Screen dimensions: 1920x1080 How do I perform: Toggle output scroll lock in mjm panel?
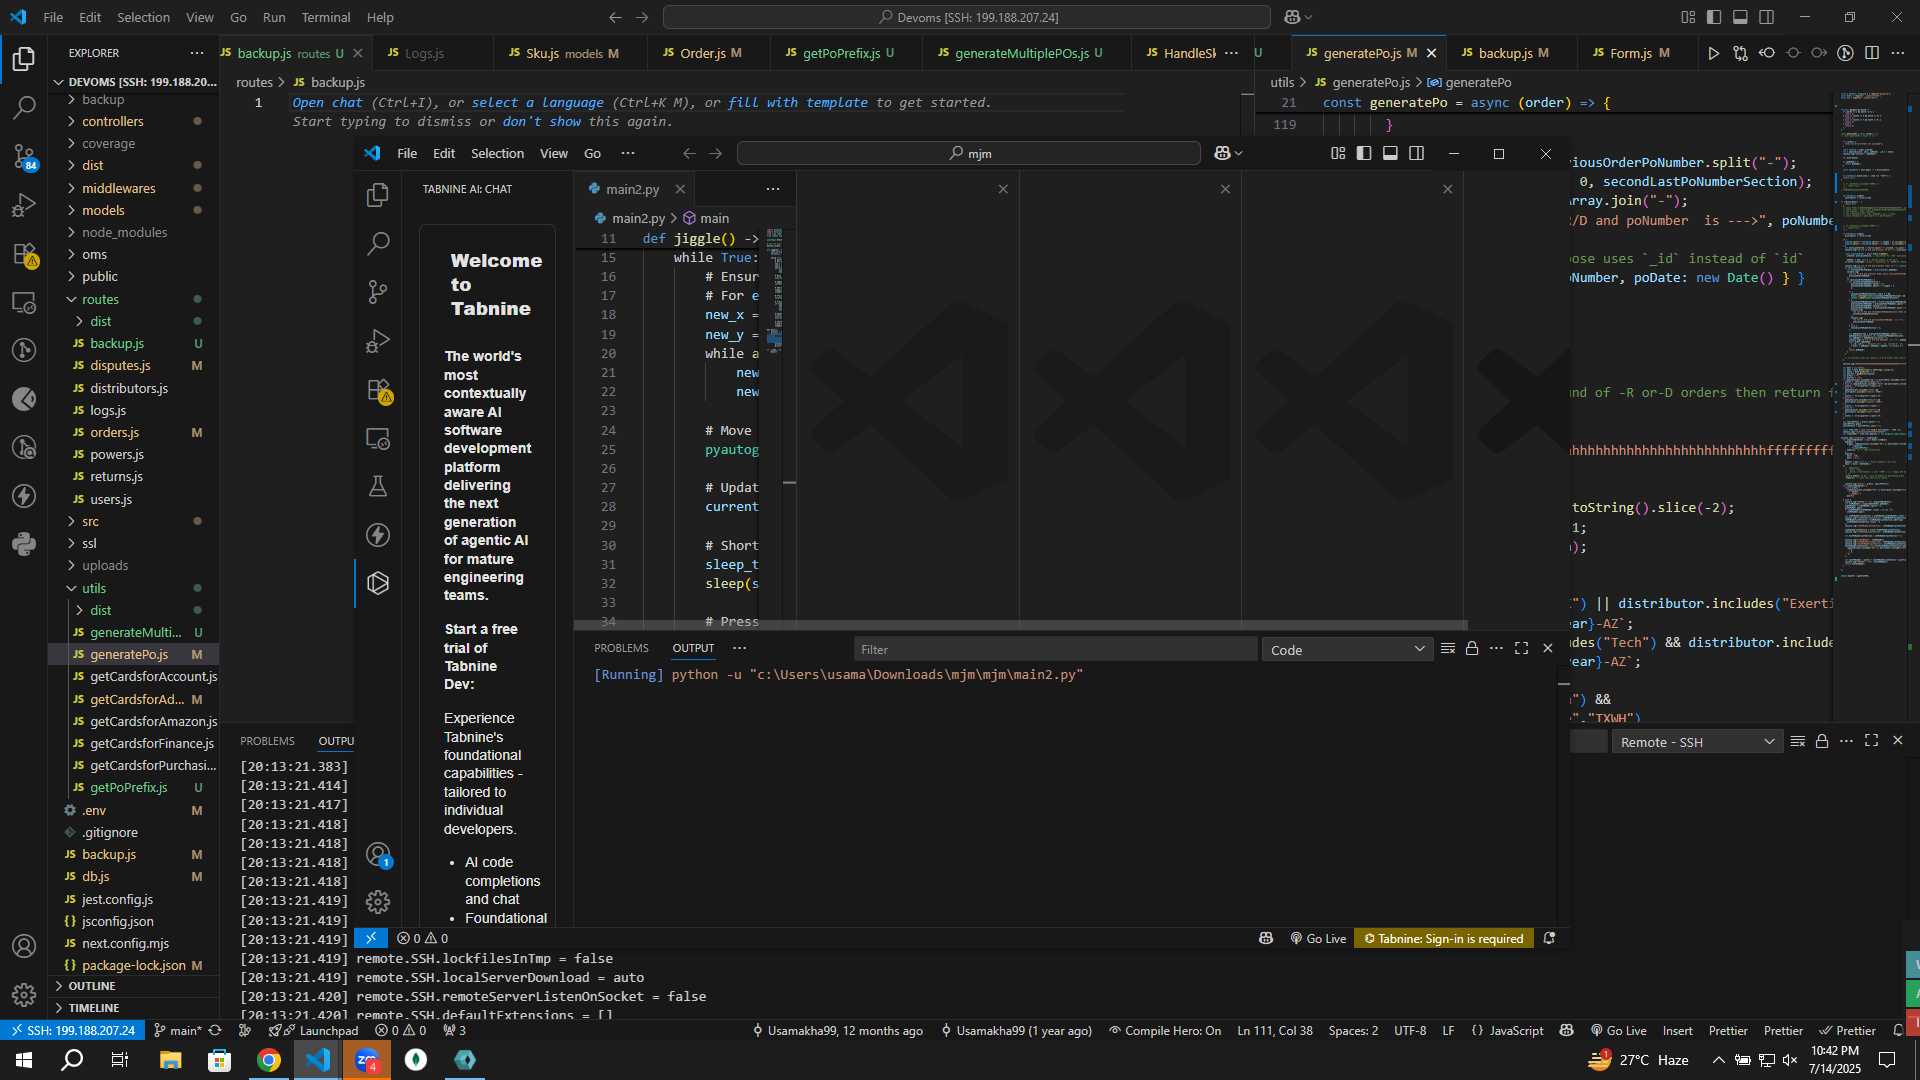pyautogui.click(x=1472, y=649)
